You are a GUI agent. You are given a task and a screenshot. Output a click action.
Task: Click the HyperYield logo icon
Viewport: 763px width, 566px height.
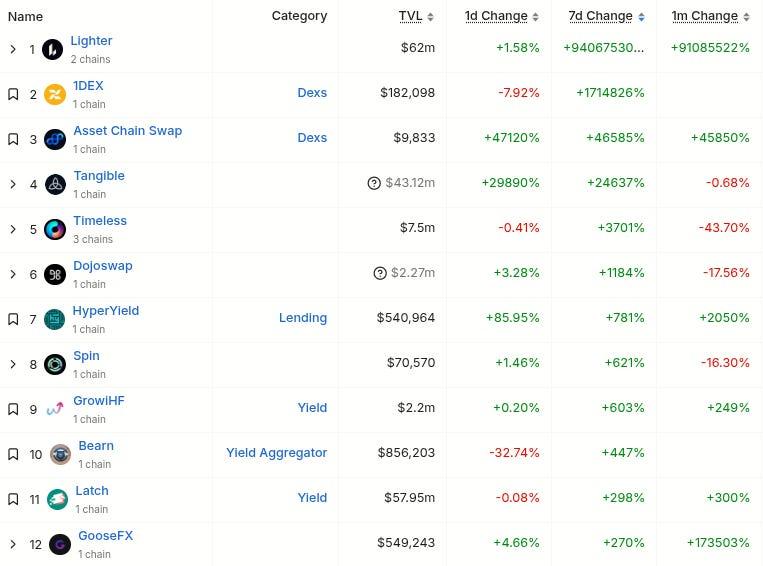(55, 319)
